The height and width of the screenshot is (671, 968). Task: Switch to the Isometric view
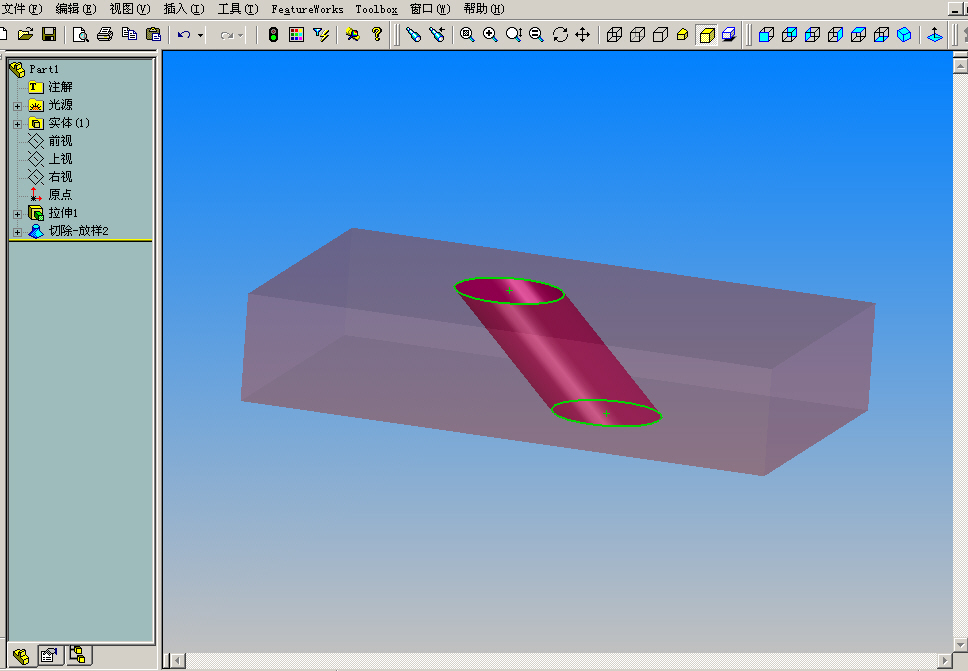pyautogui.click(x=904, y=35)
